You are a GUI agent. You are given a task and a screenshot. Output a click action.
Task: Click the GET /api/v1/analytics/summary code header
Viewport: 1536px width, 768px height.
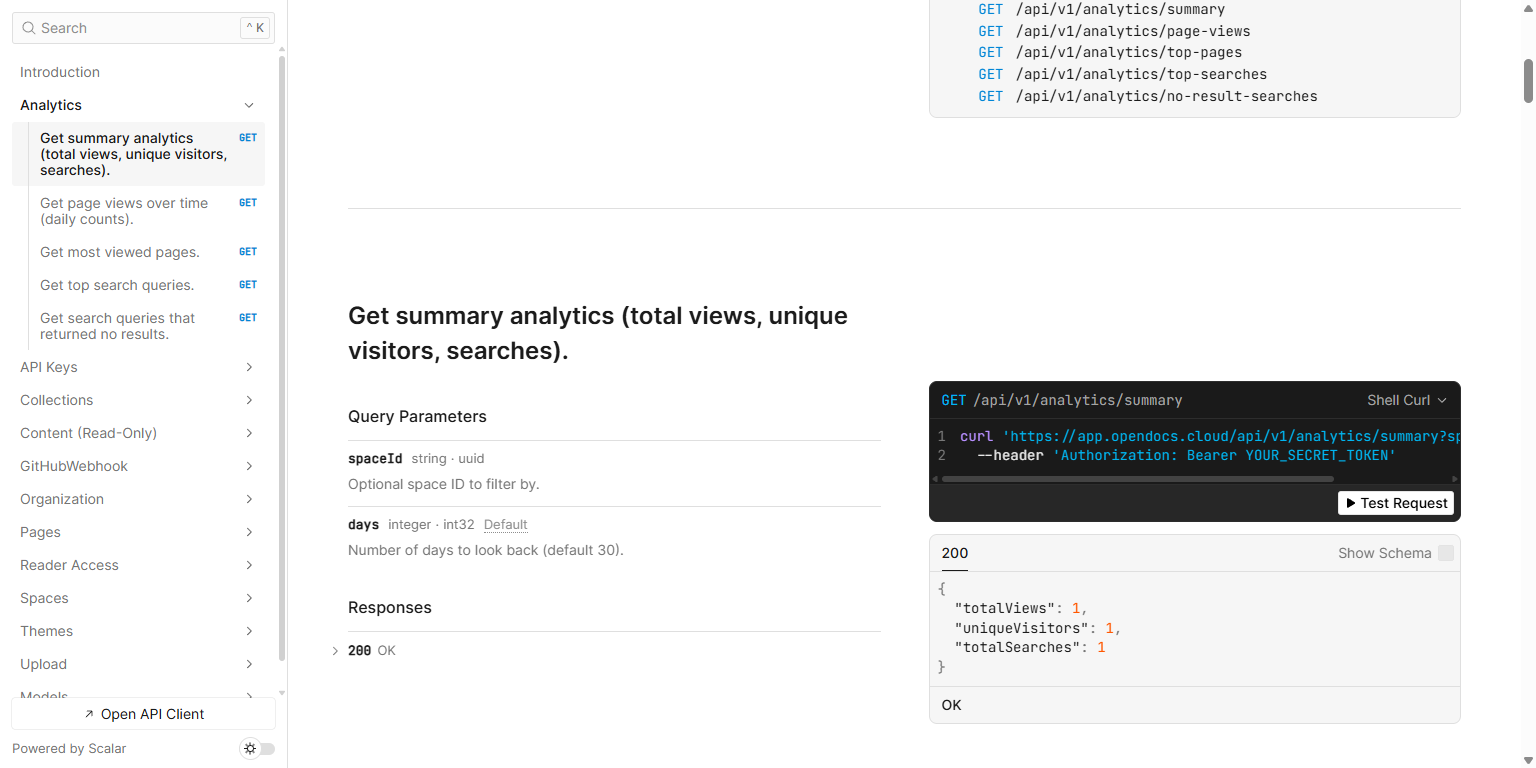click(x=1062, y=400)
